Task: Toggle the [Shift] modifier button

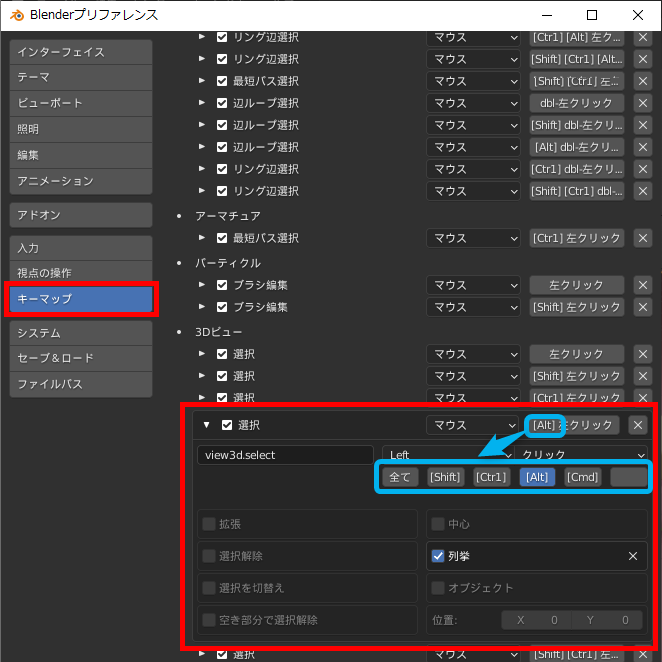Action: (x=445, y=477)
